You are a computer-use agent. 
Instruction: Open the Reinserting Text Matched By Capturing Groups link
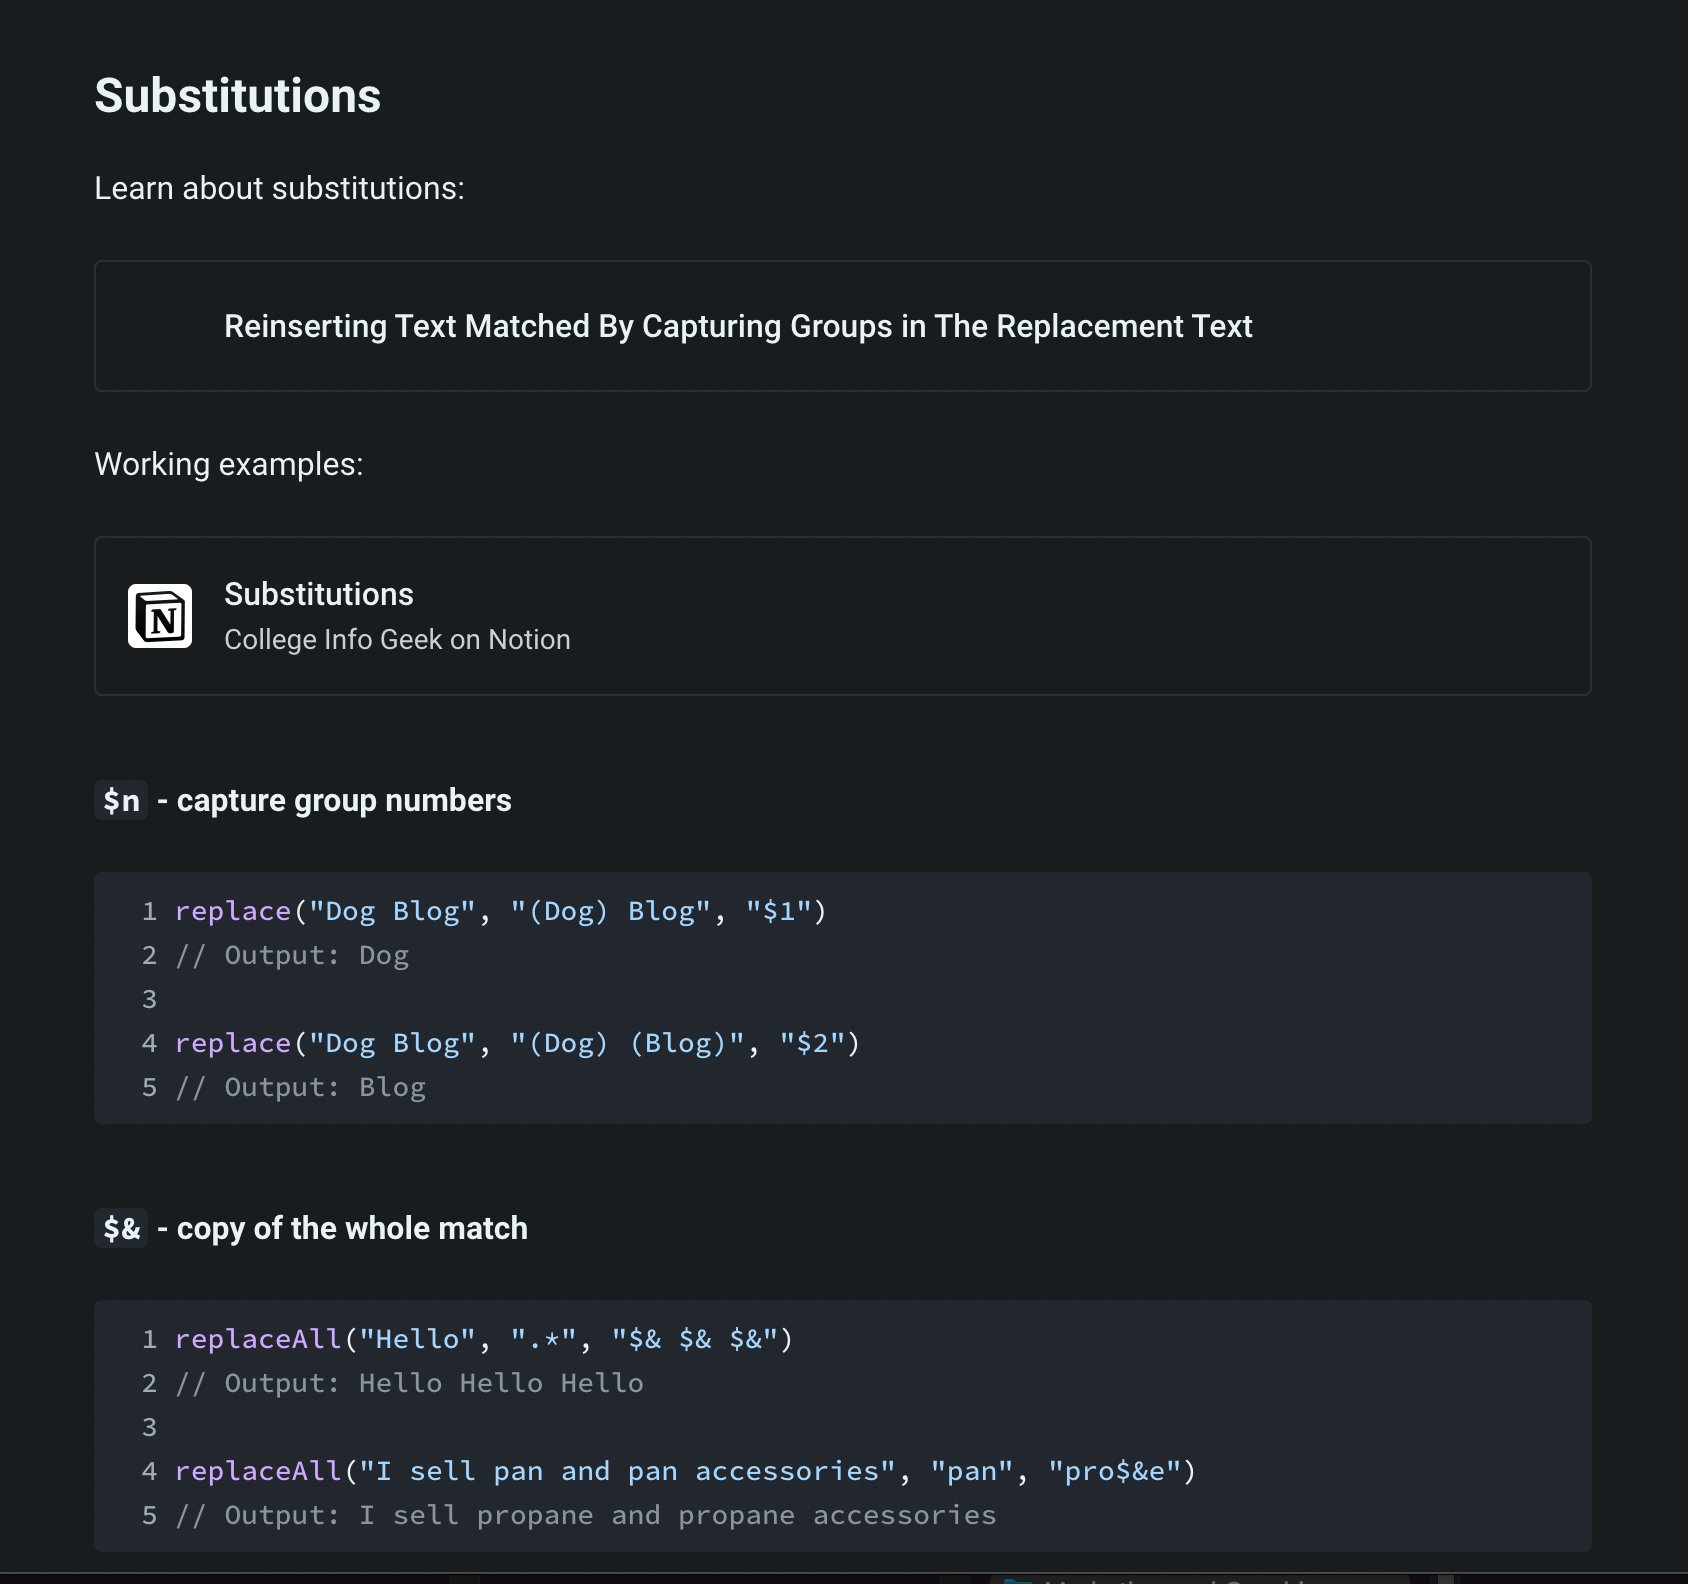point(738,326)
